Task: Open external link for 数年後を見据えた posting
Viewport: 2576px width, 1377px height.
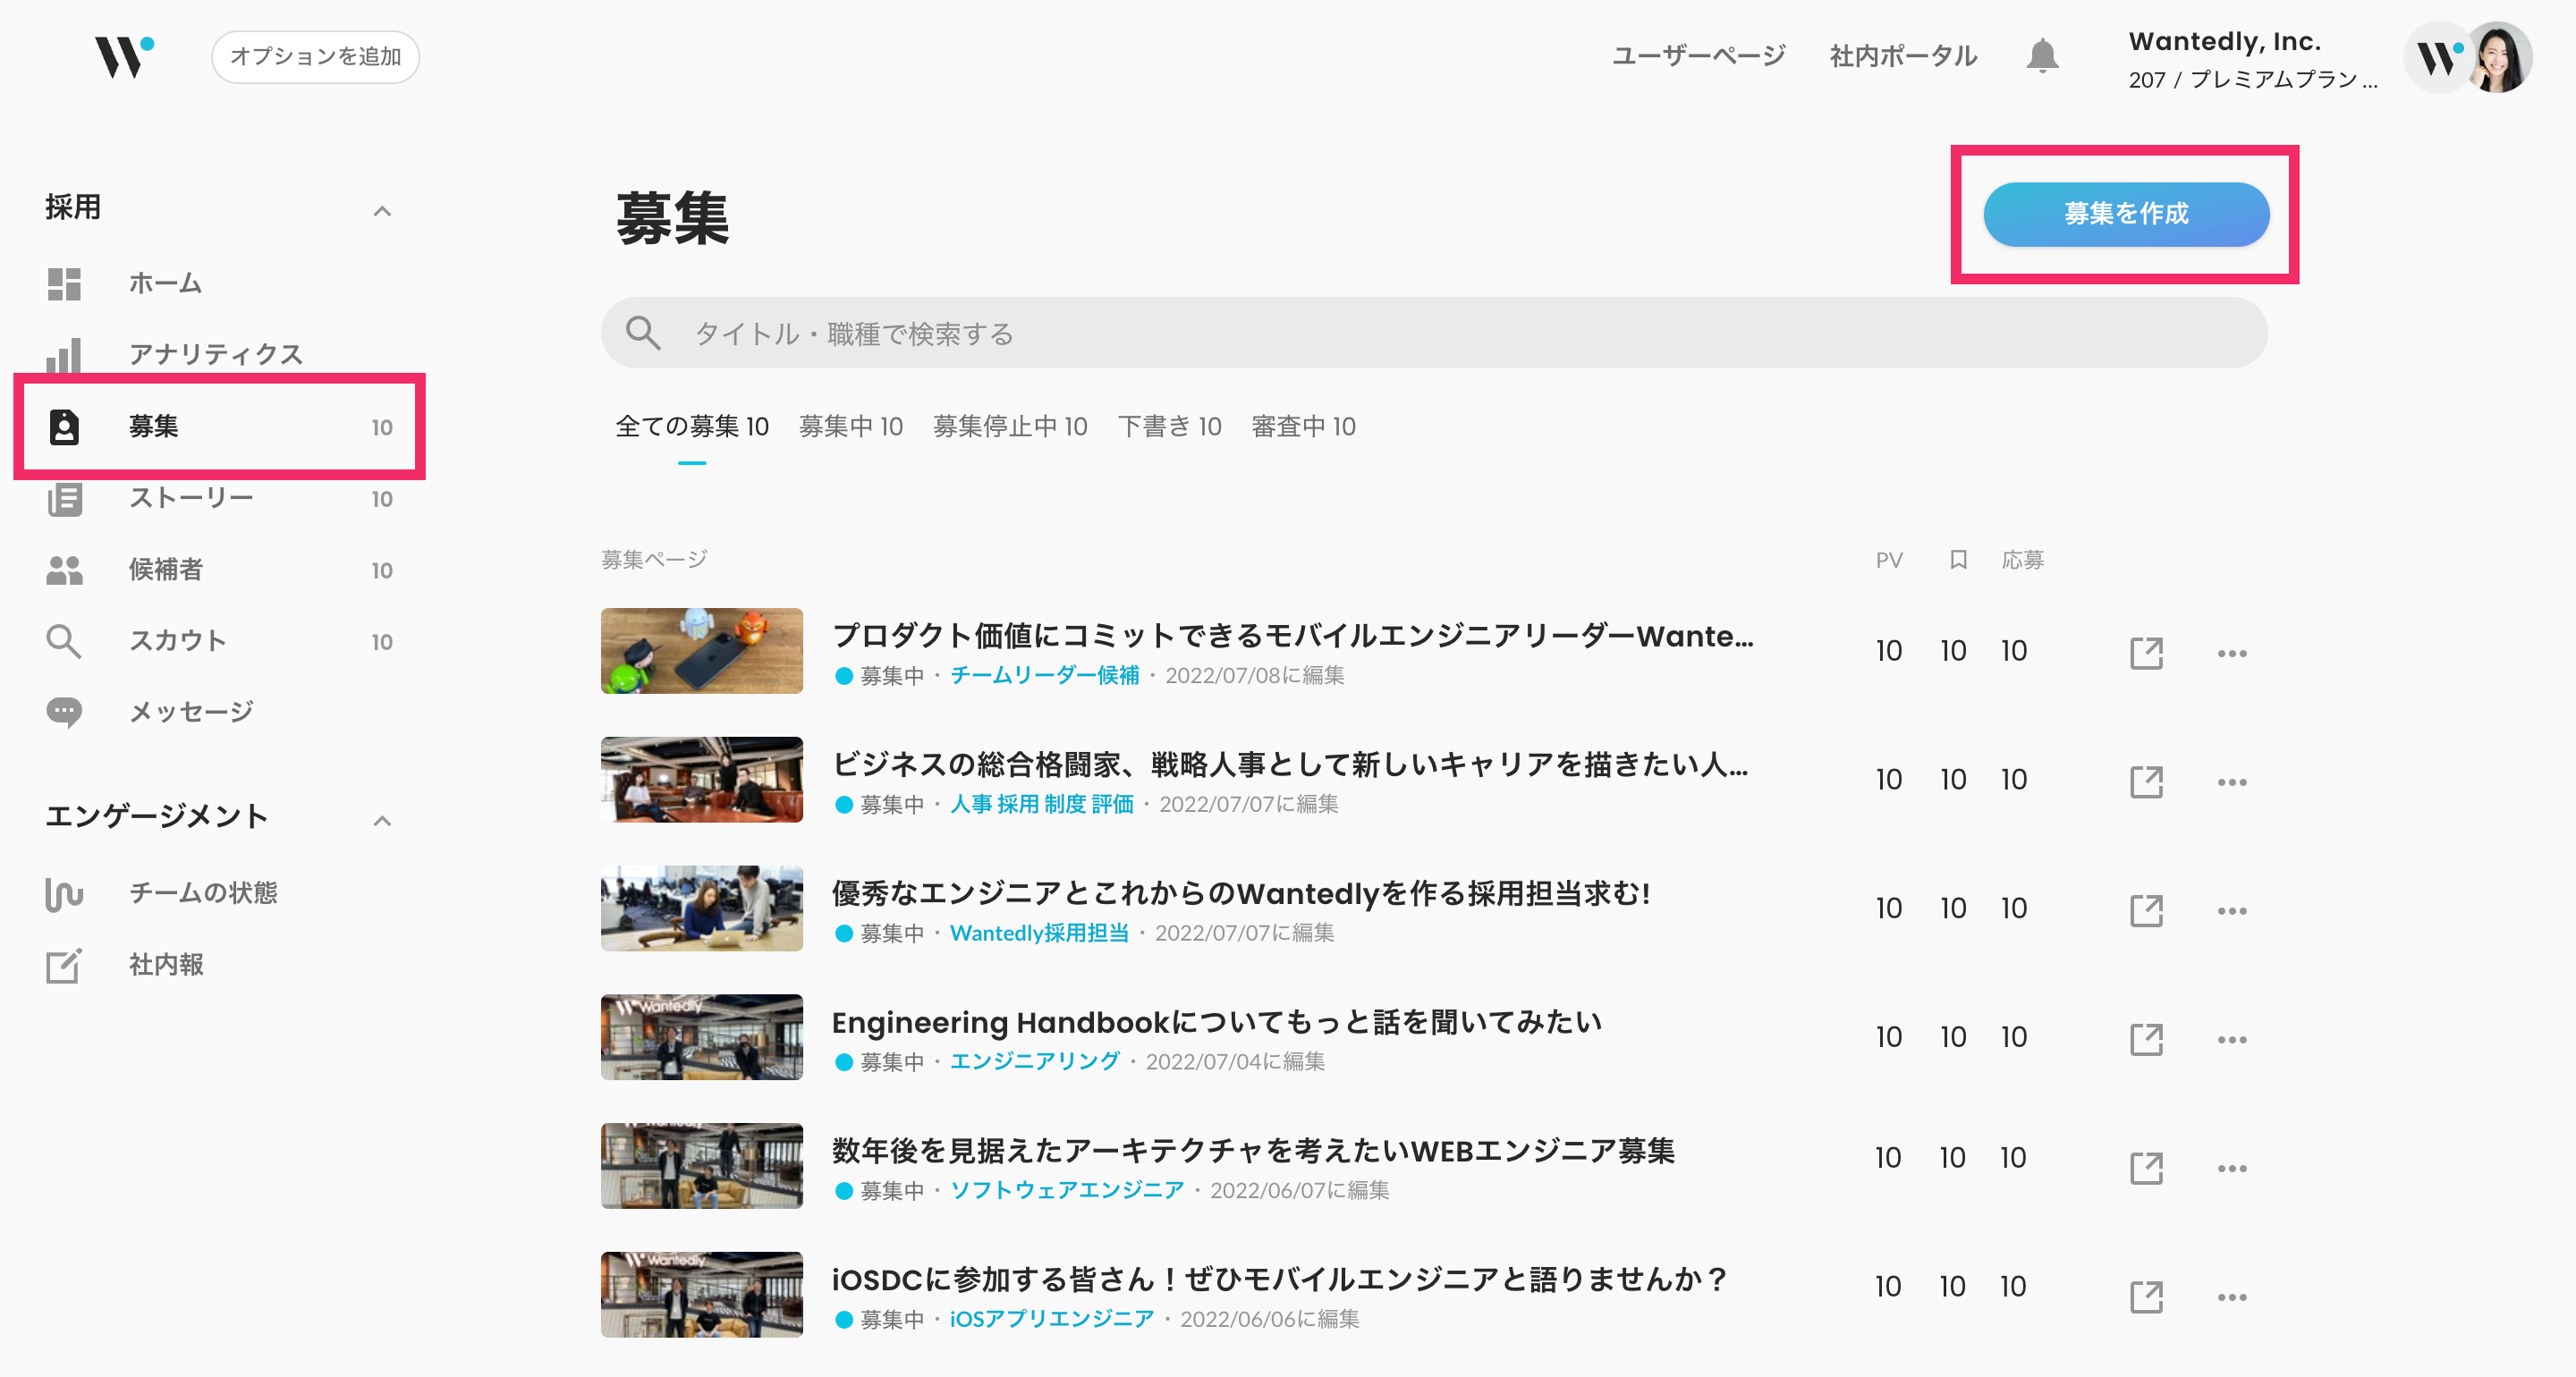Action: [x=2146, y=1168]
